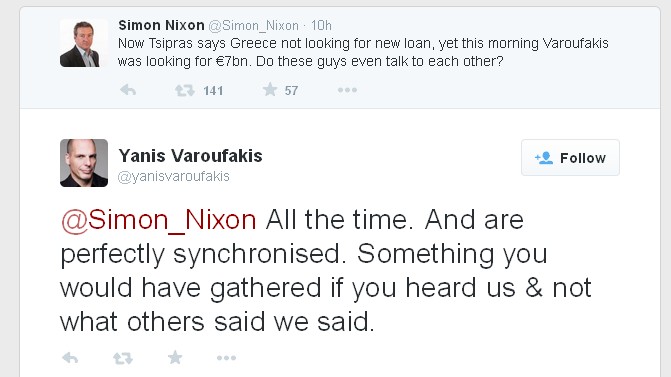View Simon Nixon's profile picture
The image size is (671, 377).
(x=84, y=43)
